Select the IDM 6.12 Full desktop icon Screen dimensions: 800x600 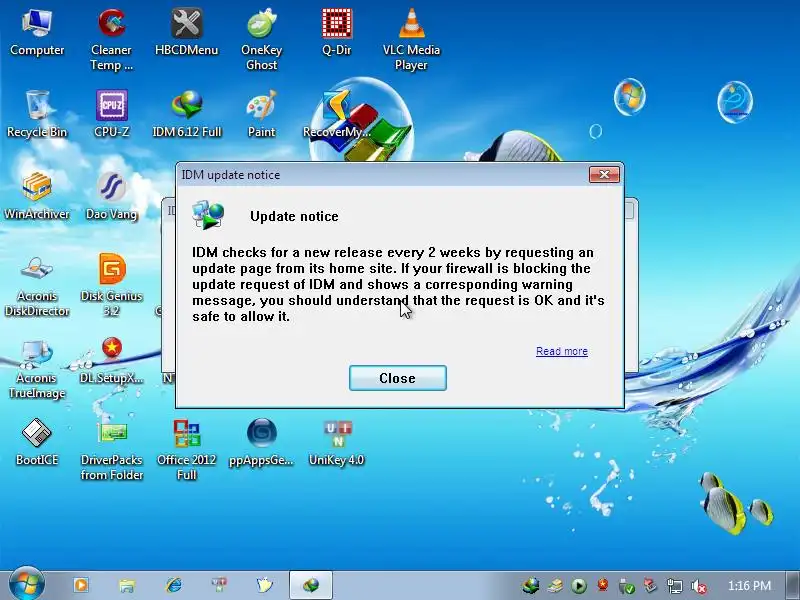(x=187, y=114)
